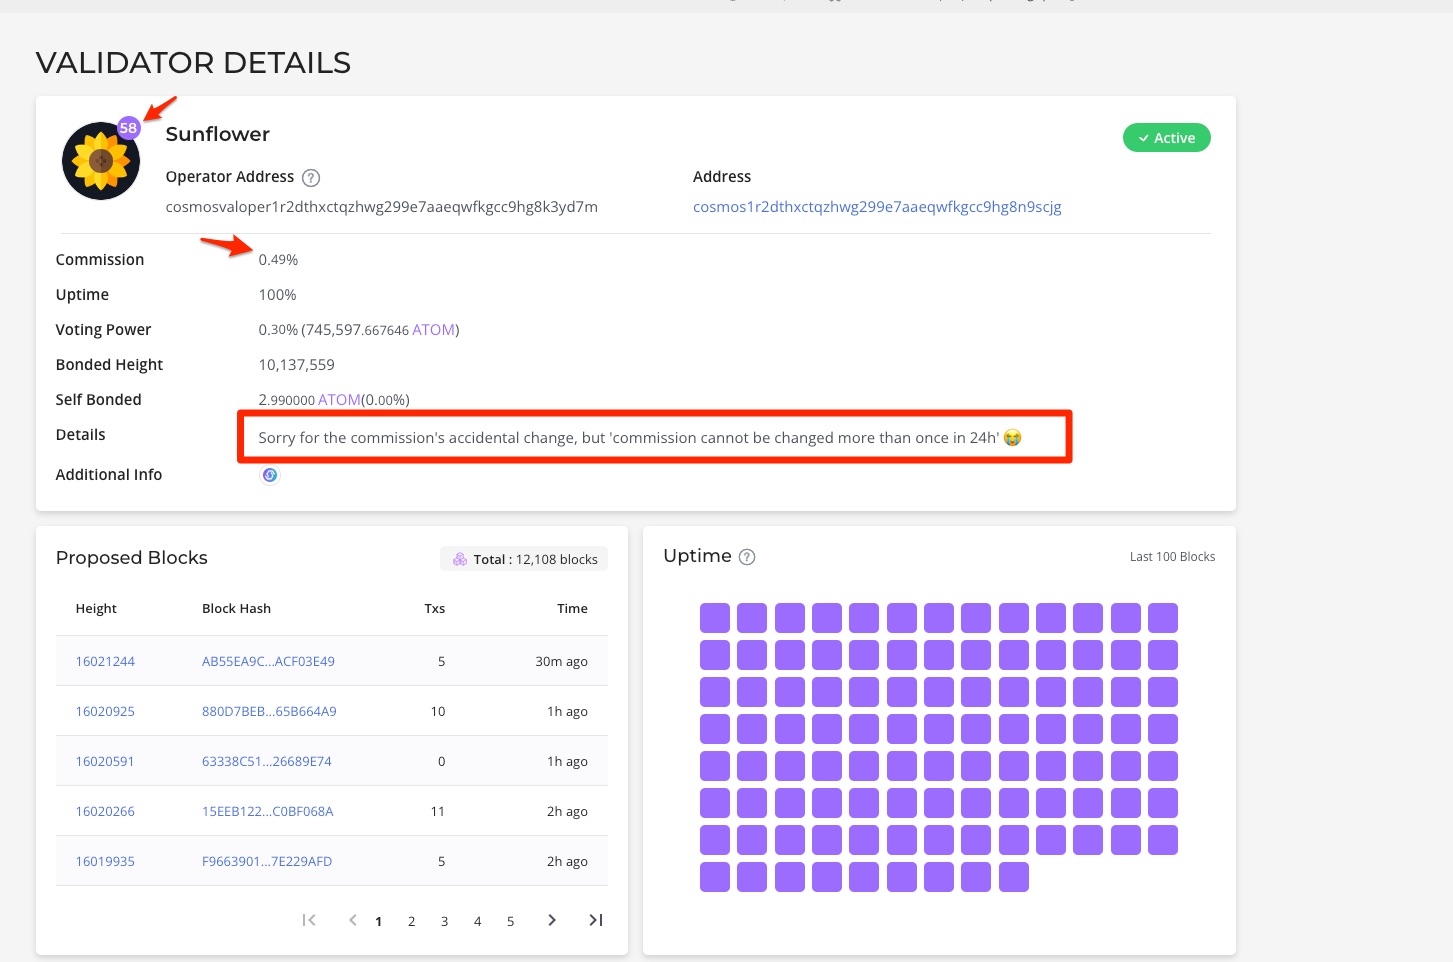The width and height of the screenshot is (1453, 962).
Task: Click the blocks icon beside Total count
Action: coord(460,559)
